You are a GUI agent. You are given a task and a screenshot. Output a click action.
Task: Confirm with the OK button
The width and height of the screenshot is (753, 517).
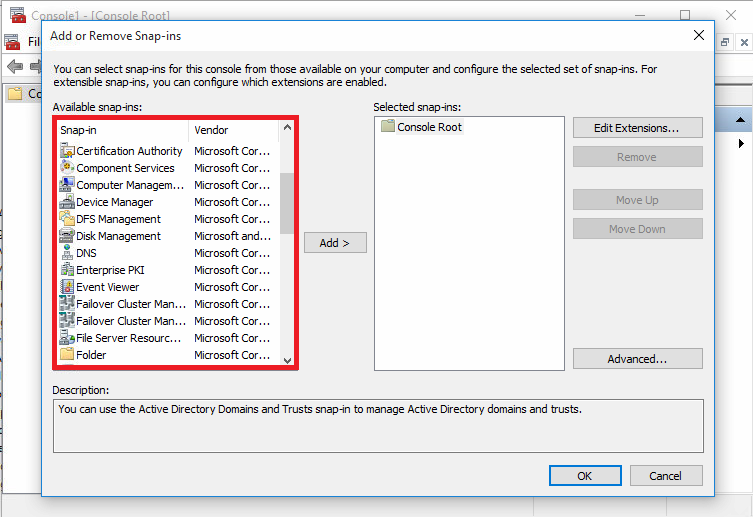click(585, 476)
